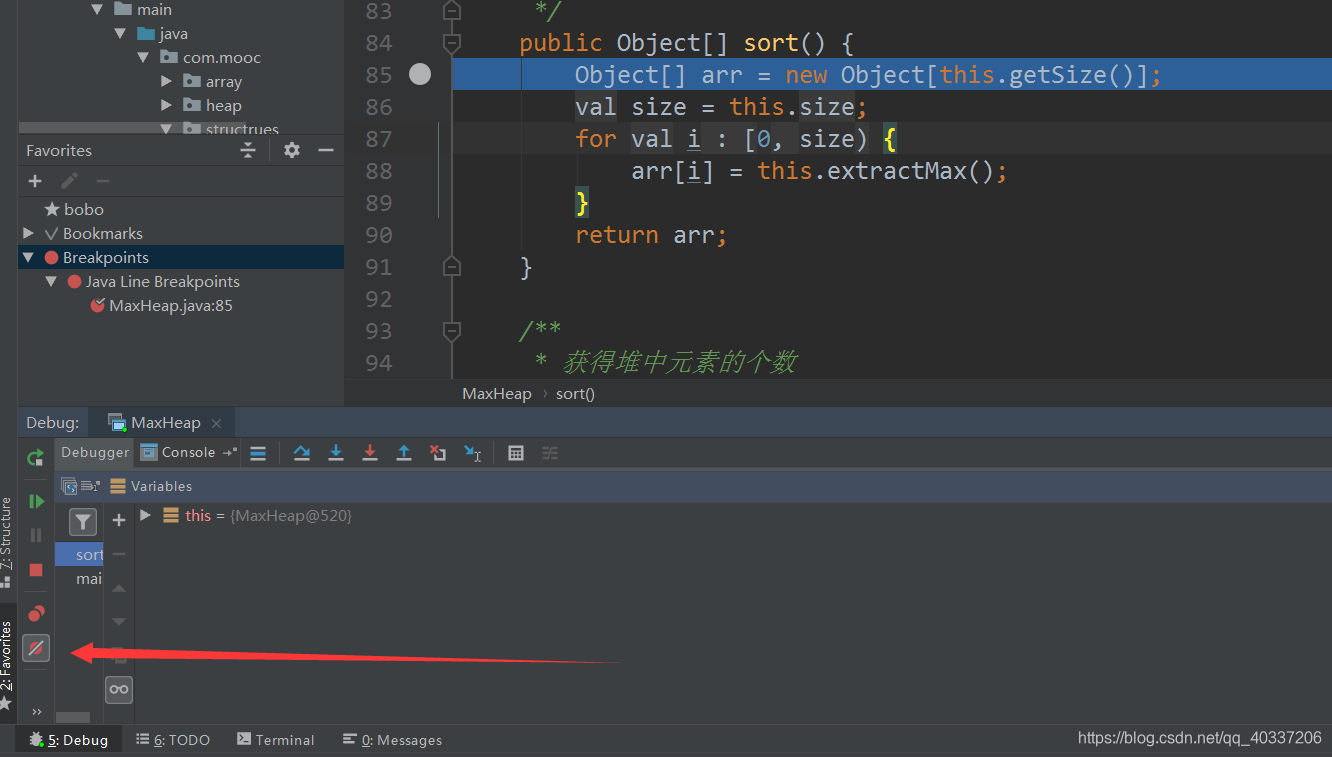Click the red Force Step Into icon
1332x757 pixels.
370,453
